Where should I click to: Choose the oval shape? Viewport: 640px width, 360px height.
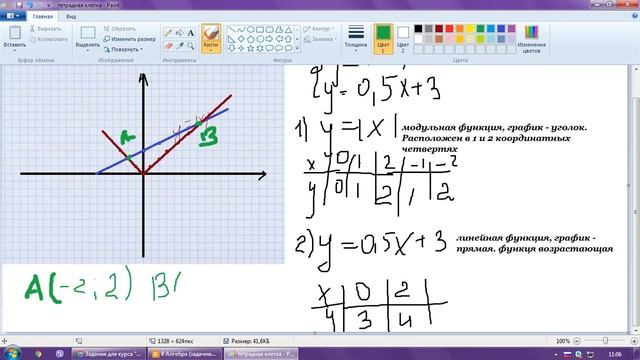click(251, 29)
